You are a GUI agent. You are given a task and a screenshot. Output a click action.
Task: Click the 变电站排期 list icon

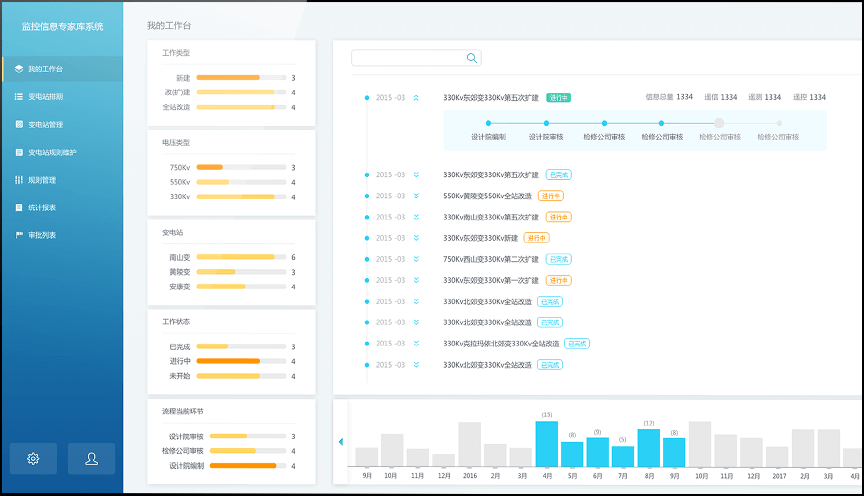(19, 97)
